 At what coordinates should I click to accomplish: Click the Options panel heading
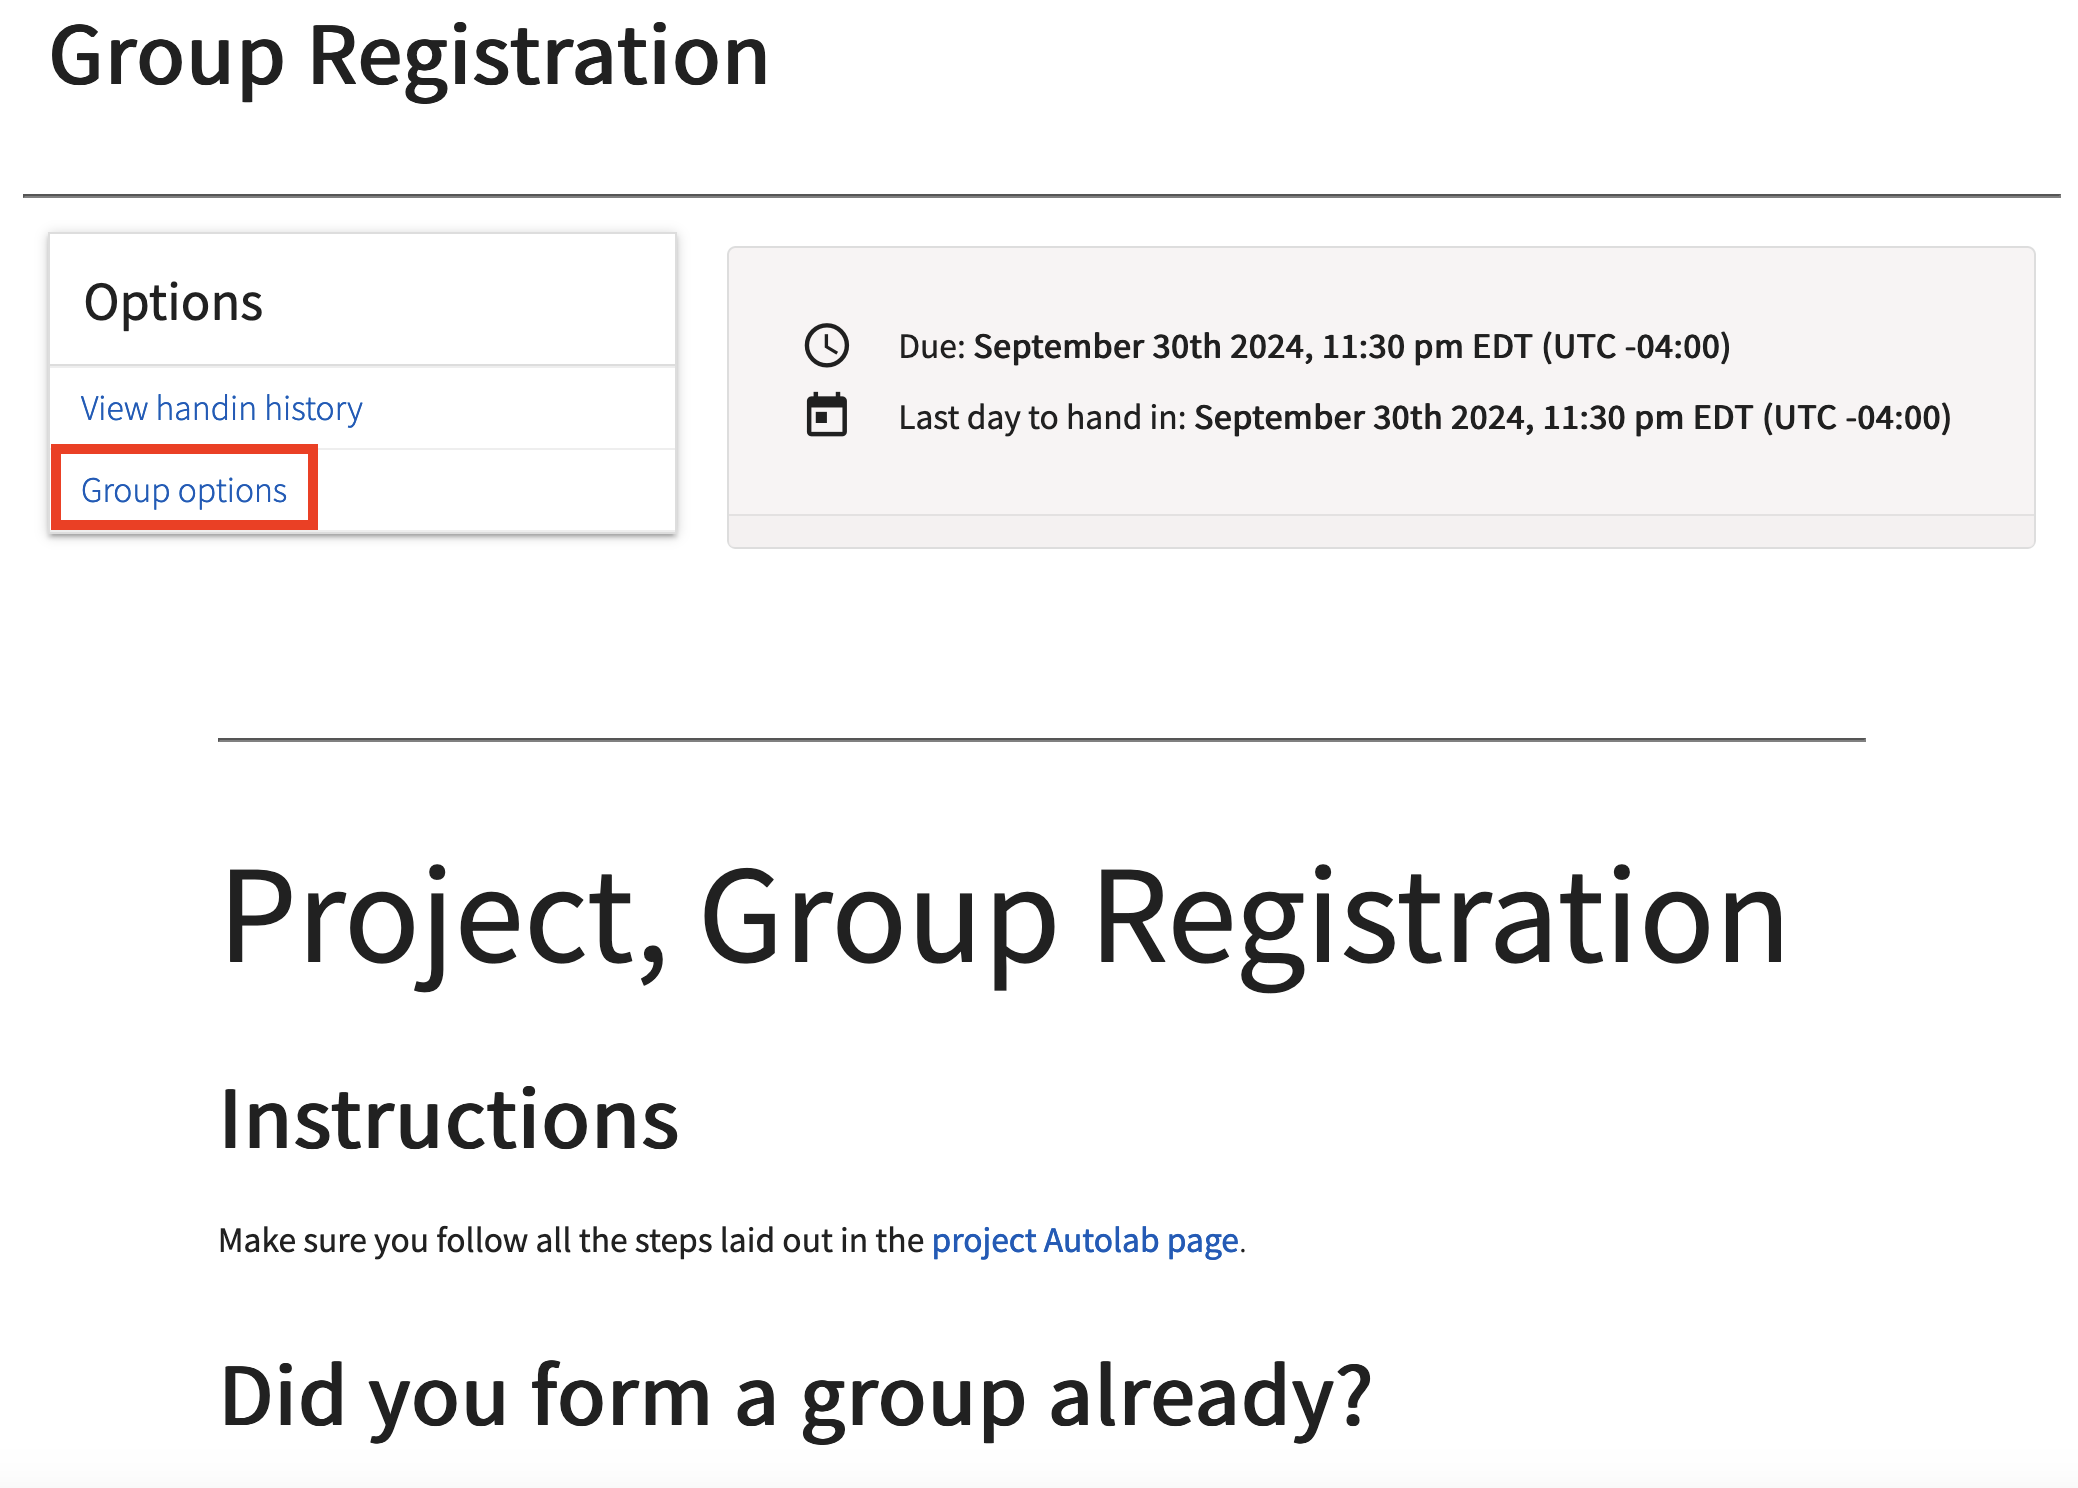pyautogui.click(x=173, y=302)
